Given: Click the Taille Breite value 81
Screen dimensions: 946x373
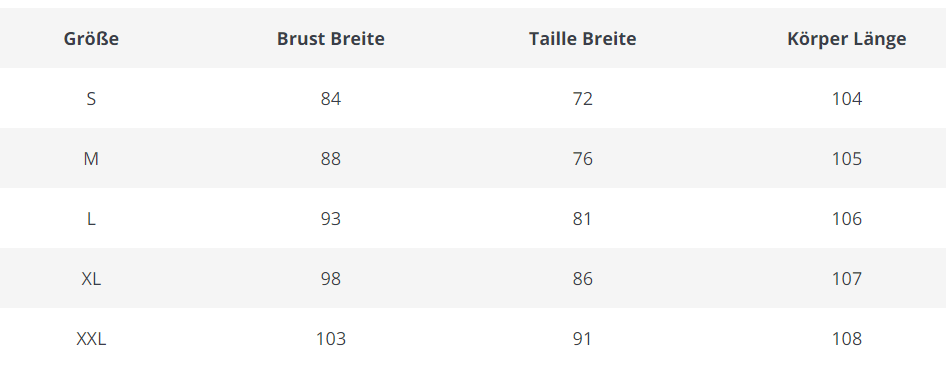Looking at the screenshot, I should pos(583,218).
